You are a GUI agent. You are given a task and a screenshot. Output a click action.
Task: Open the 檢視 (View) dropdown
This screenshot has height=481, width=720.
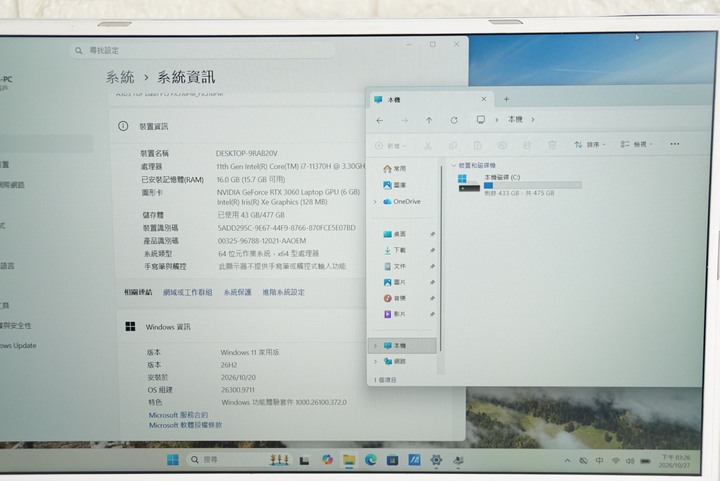click(636, 144)
